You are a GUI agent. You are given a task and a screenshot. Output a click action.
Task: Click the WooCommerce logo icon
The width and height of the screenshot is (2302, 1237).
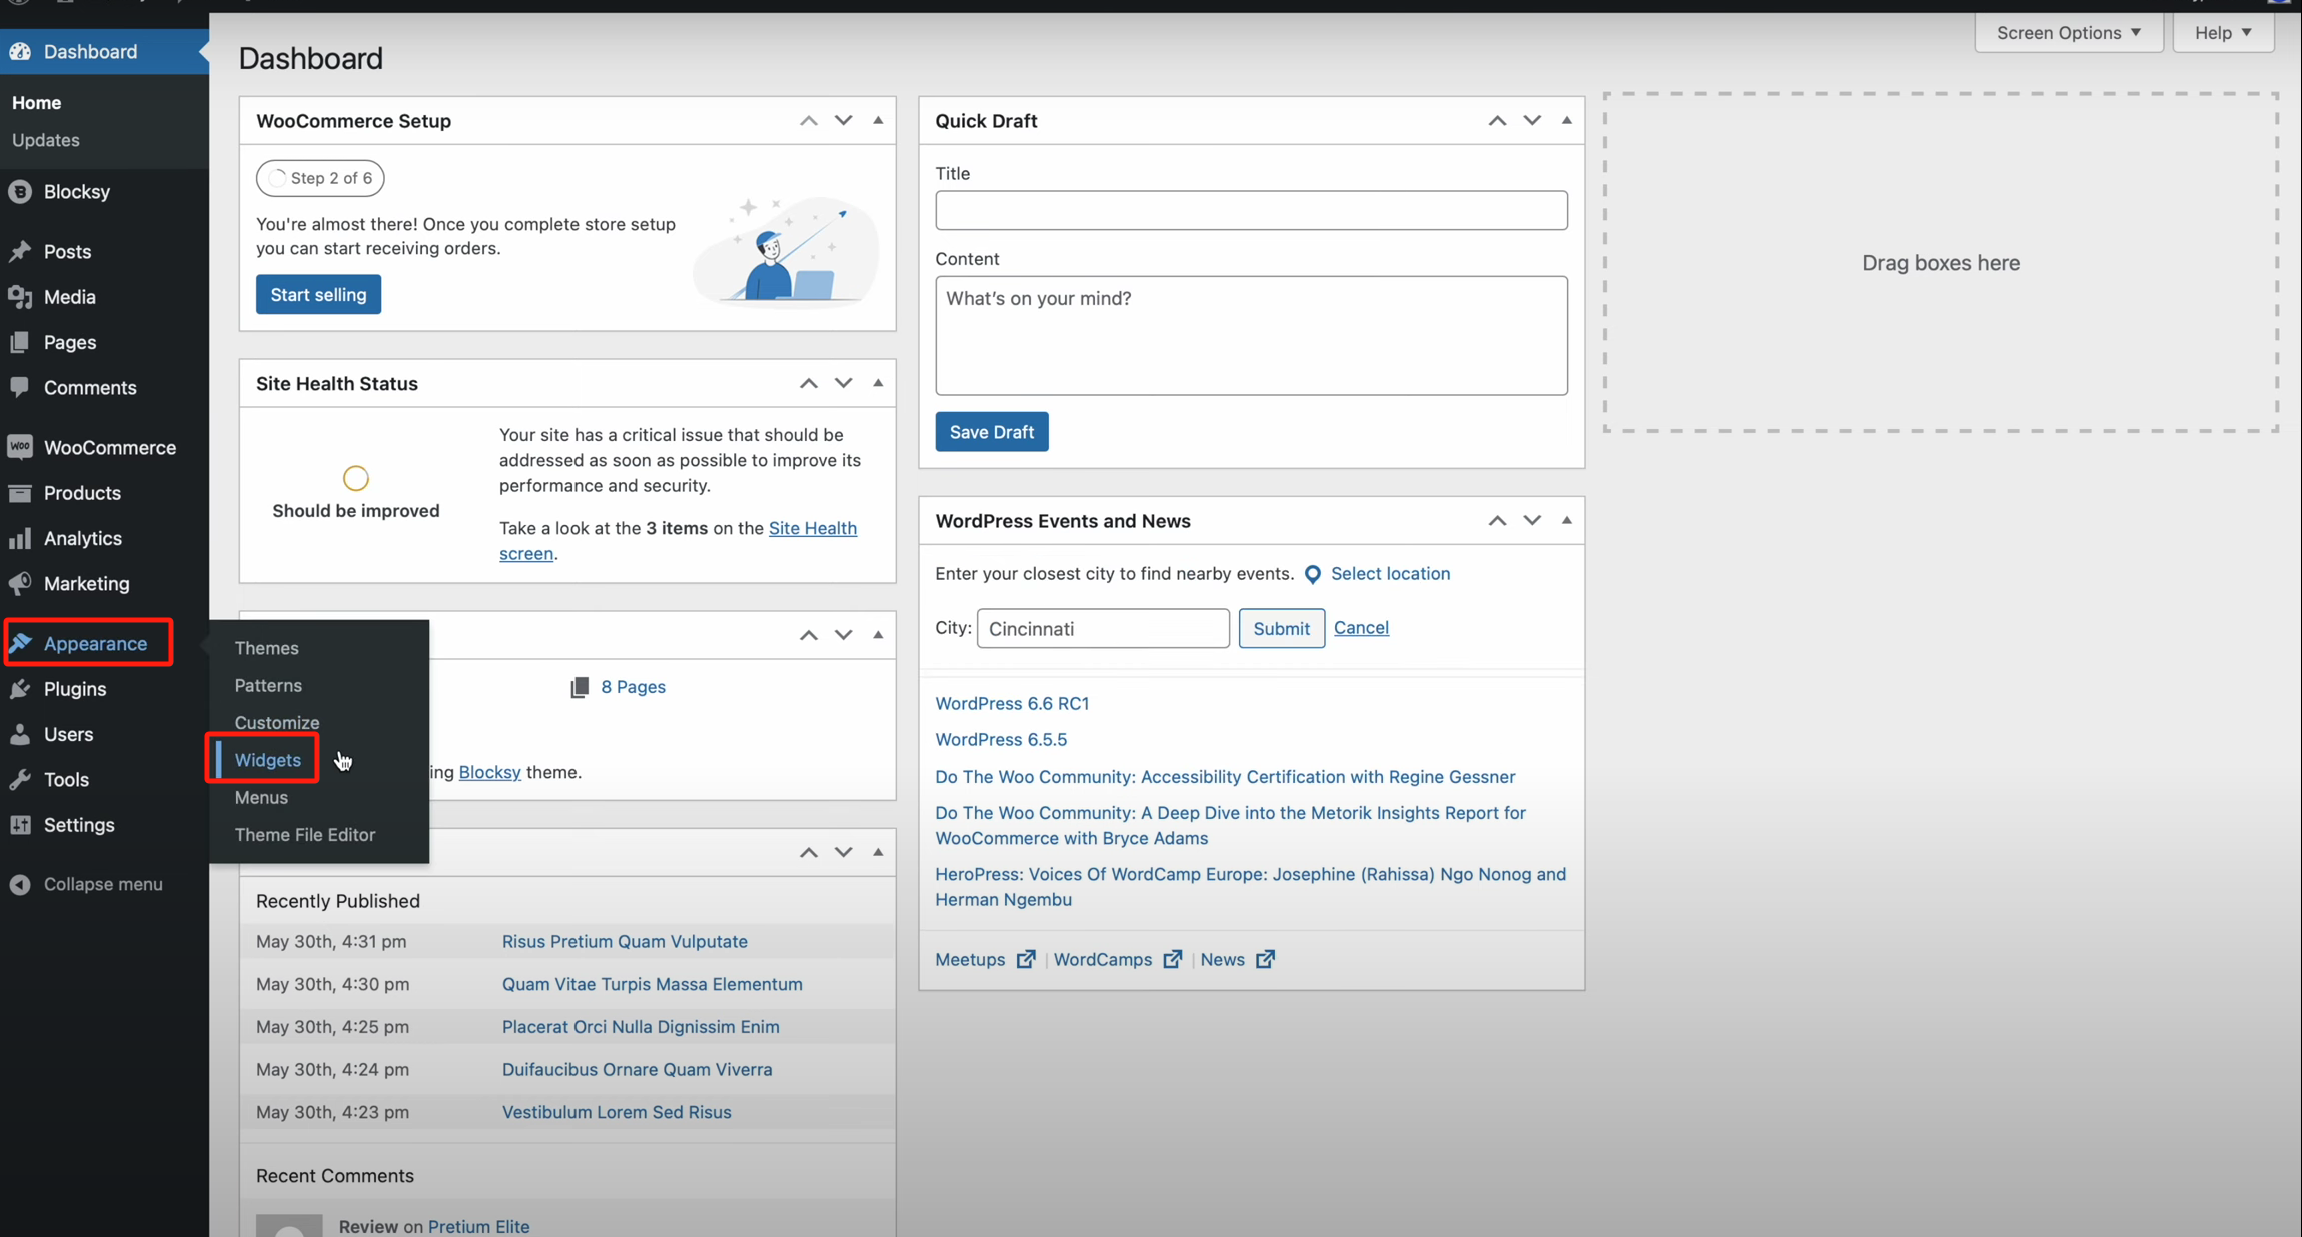(x=20, y=447)
